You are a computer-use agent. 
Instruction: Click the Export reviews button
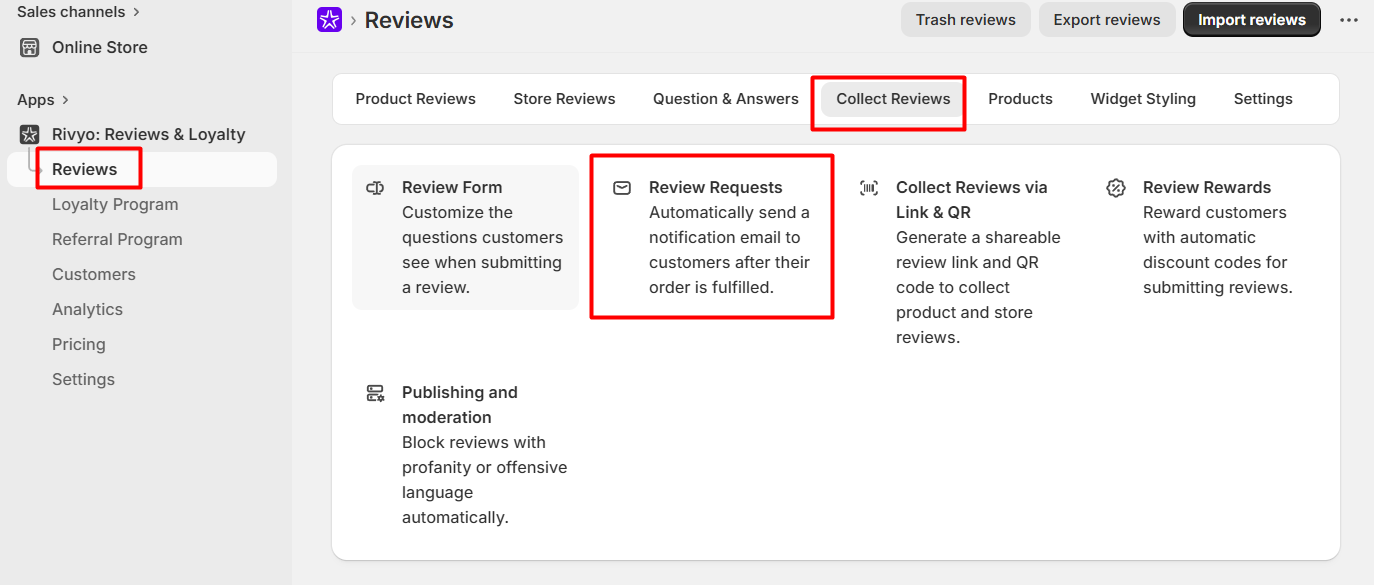click(1107, 20)
